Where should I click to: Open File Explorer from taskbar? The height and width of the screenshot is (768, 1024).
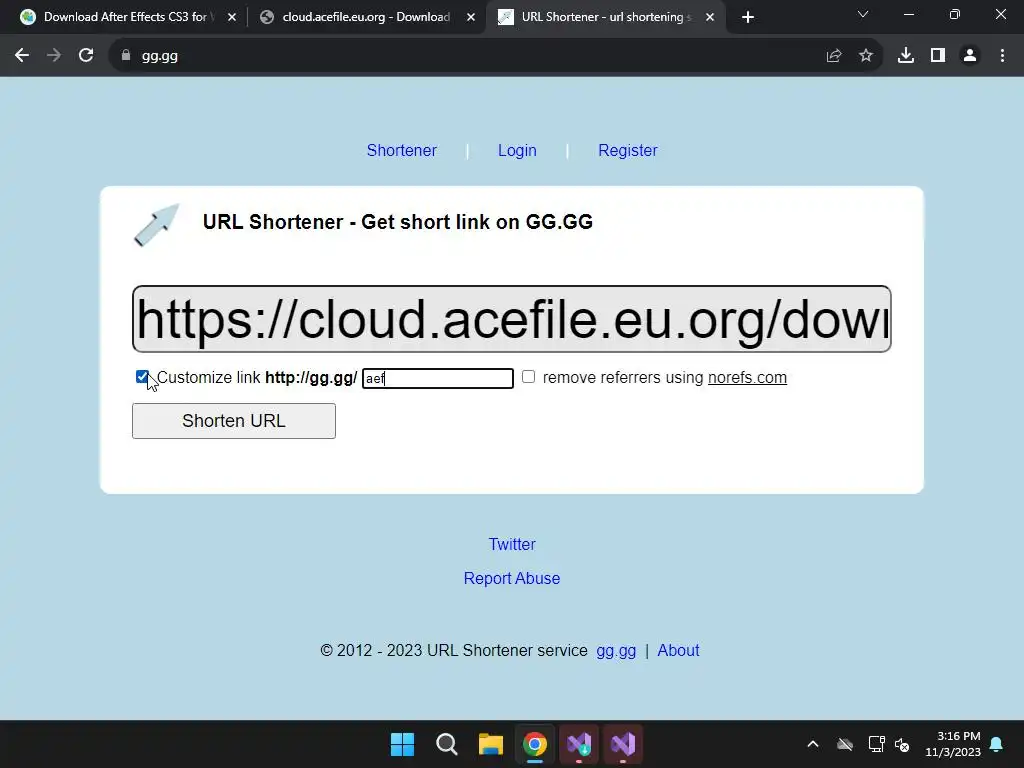click(490, 744)
